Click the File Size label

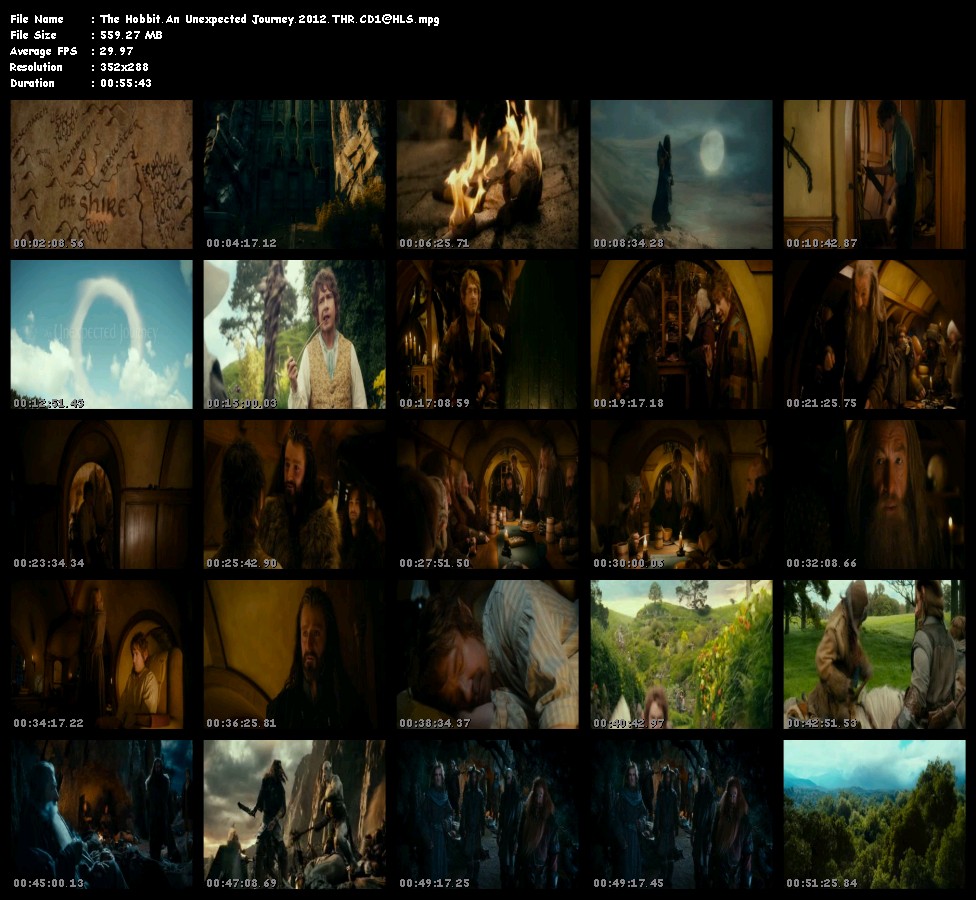(33, 35)
